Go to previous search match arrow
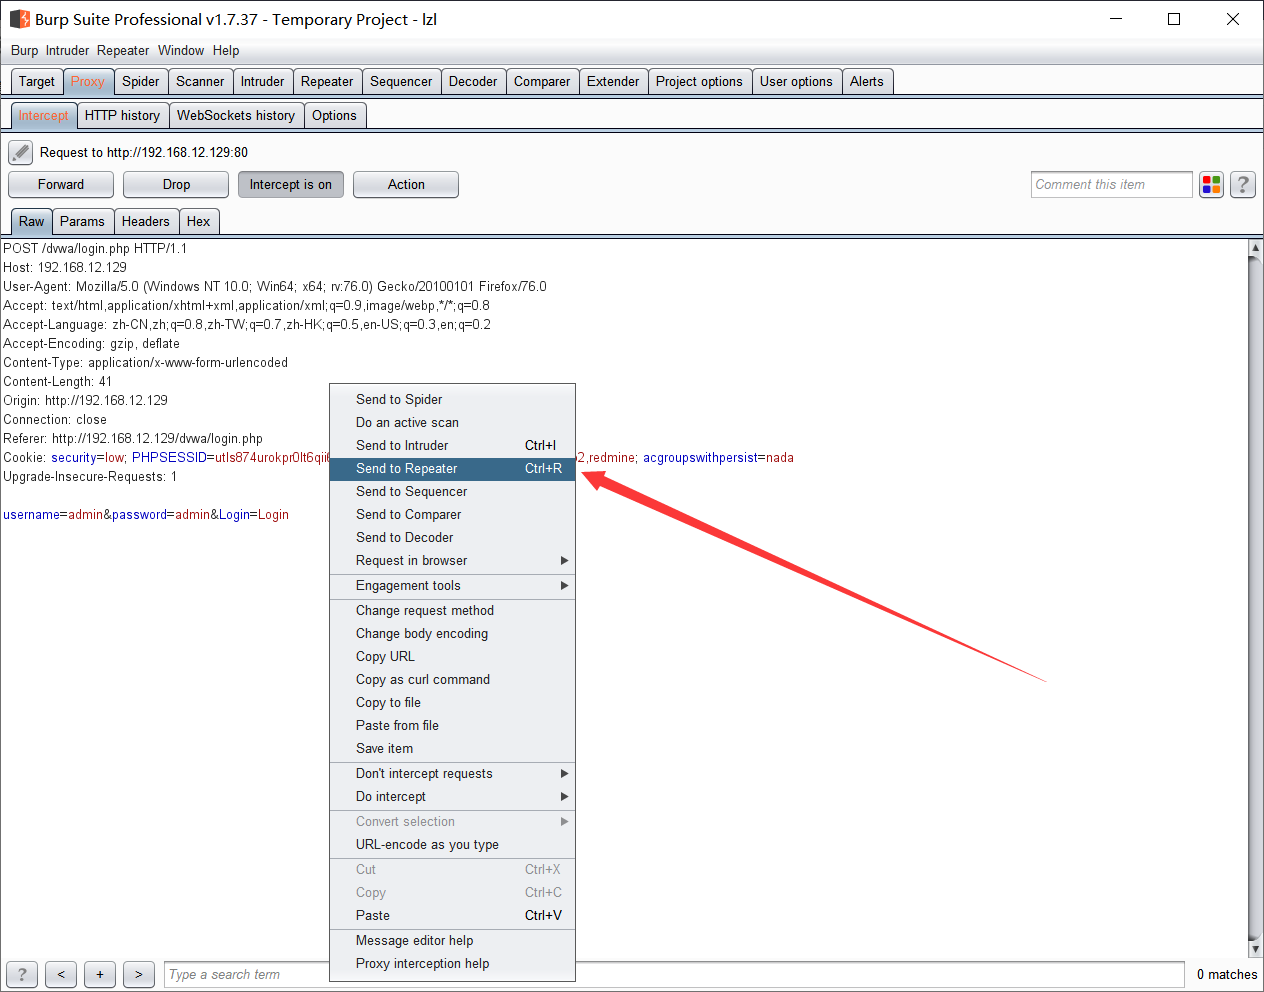The image size is (1264, 992). pos(61,974)
